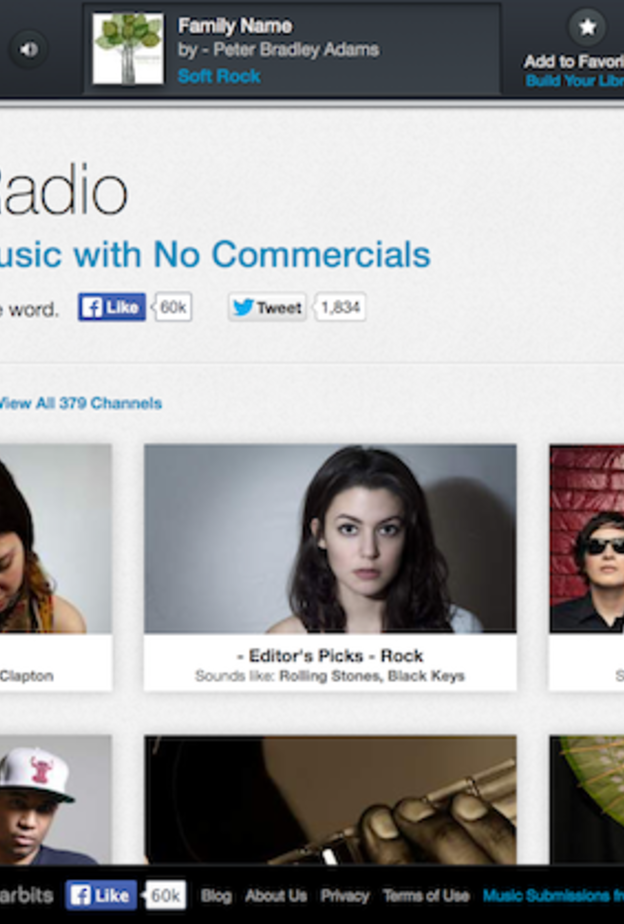Go to the Privacy page
The image size is (624, 924).
[345, 896]
